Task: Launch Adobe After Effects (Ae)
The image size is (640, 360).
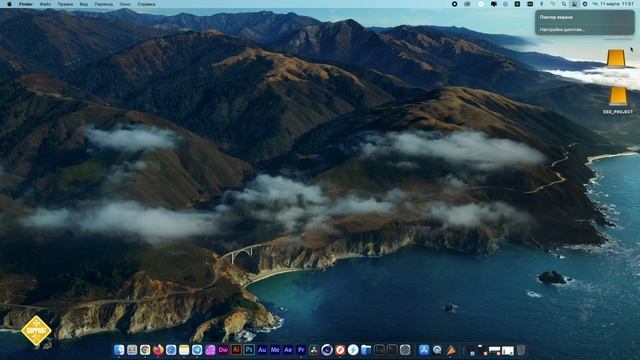Action: tap(288, 350)
